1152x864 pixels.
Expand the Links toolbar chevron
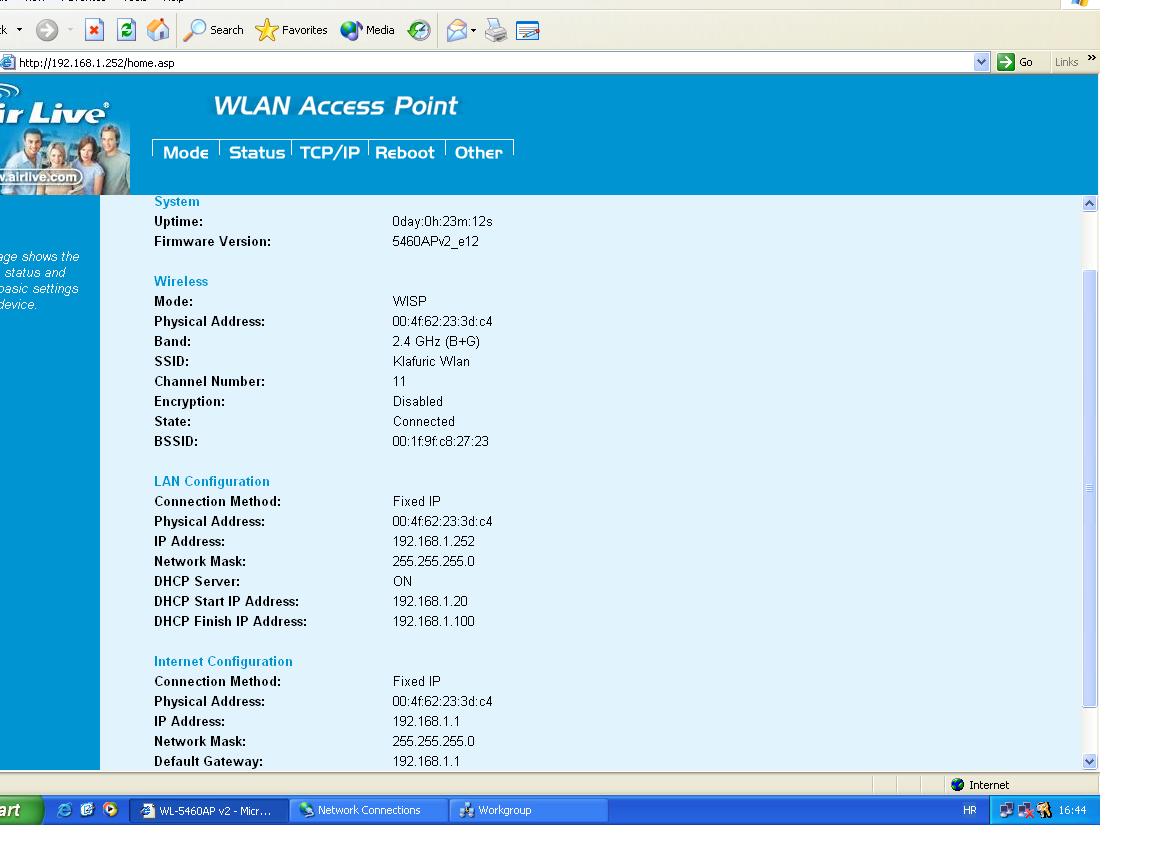click(x=1092, y=58)
